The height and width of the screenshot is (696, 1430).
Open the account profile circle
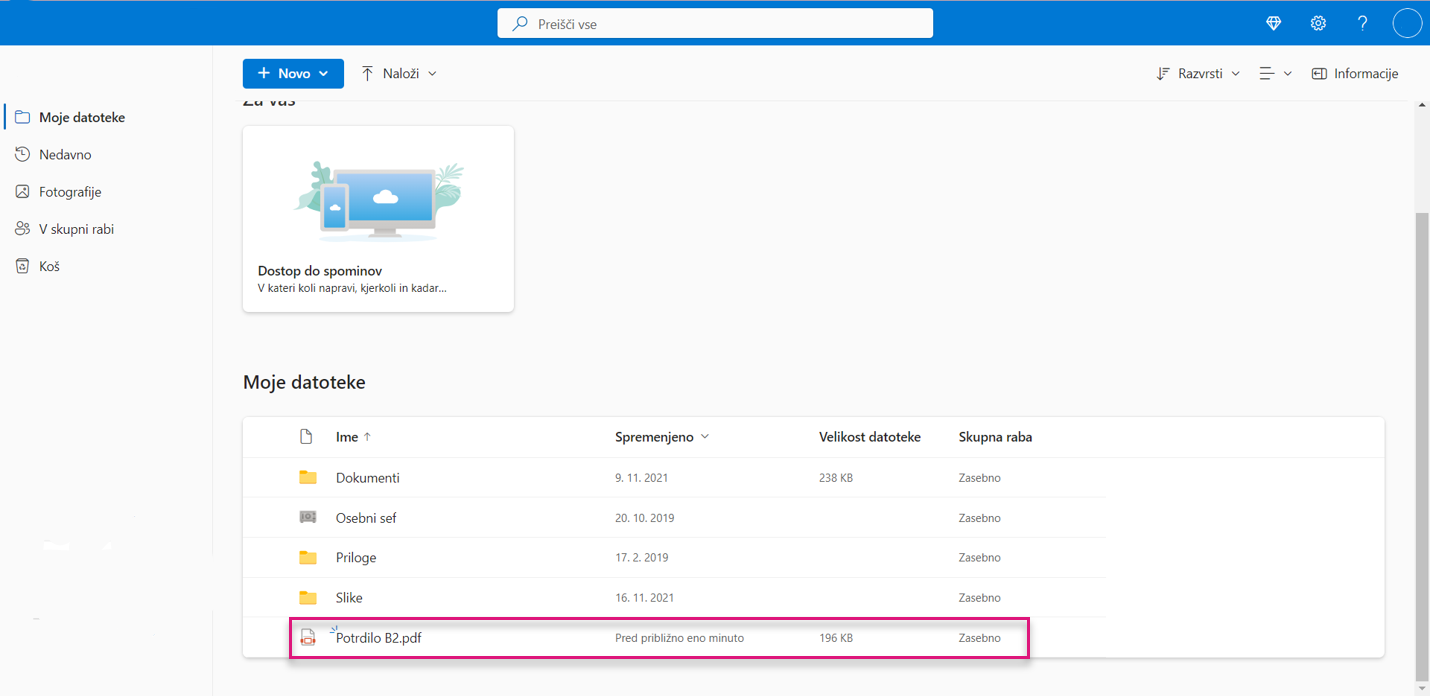coord(1407,23)
